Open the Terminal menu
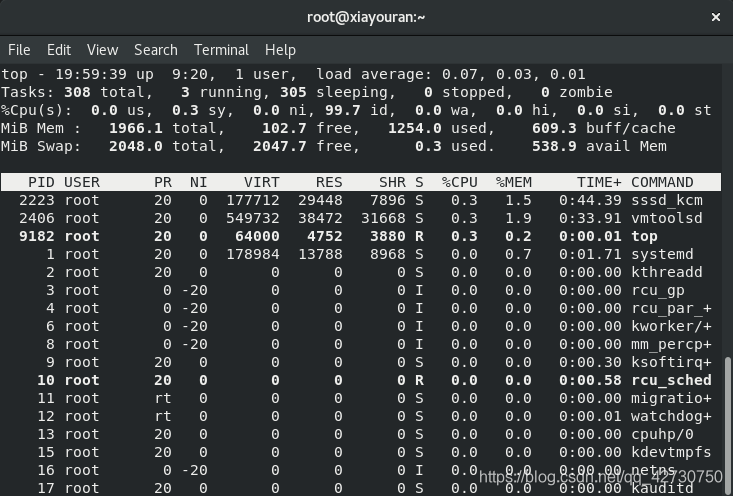Image resolution: width=733 pixels, height=496 pixels. coord(221,50)
